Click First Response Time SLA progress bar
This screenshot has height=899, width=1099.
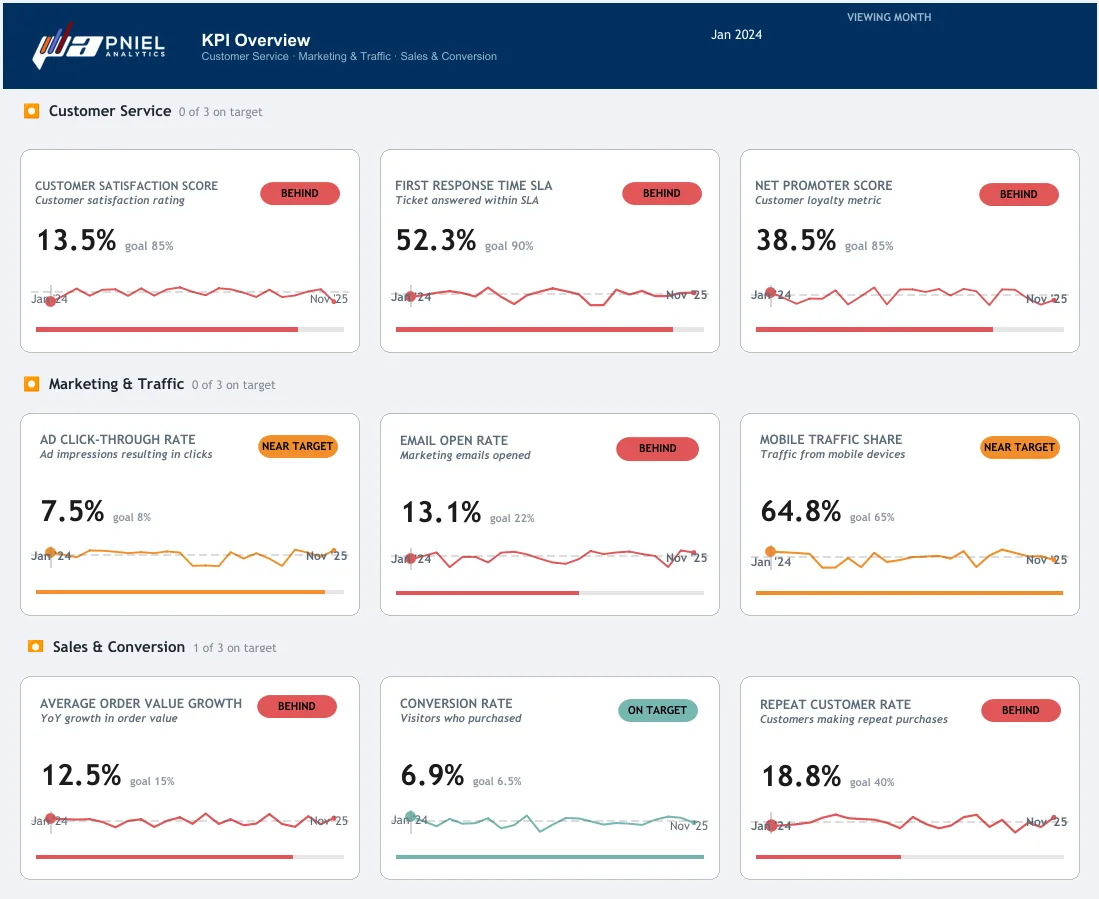[550, 329]
